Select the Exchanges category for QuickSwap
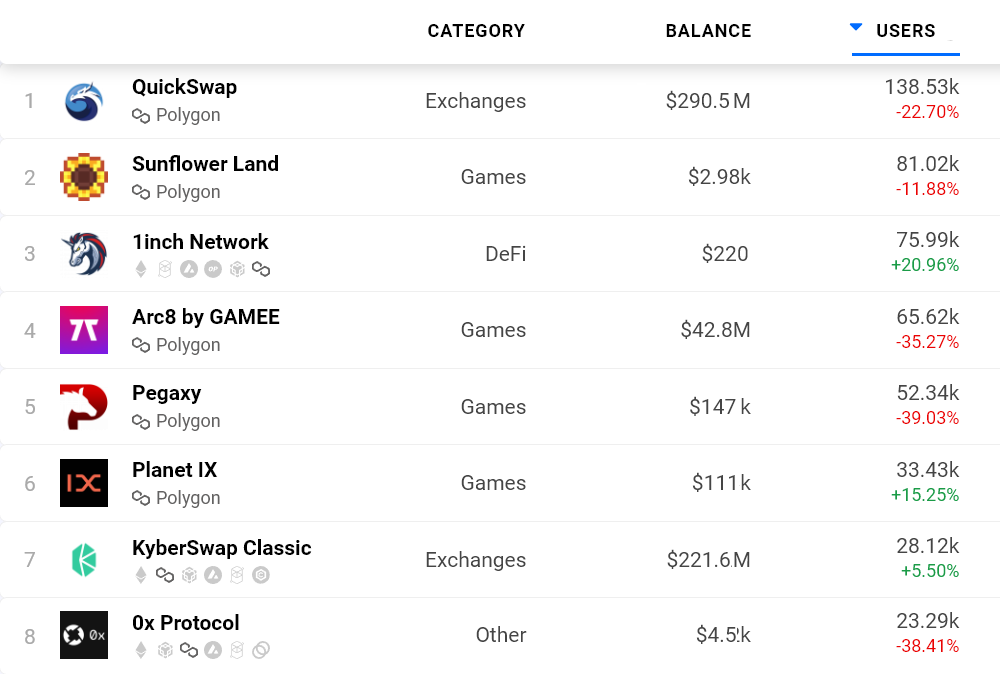The image size is (1000, 674). tap(475, 101)
